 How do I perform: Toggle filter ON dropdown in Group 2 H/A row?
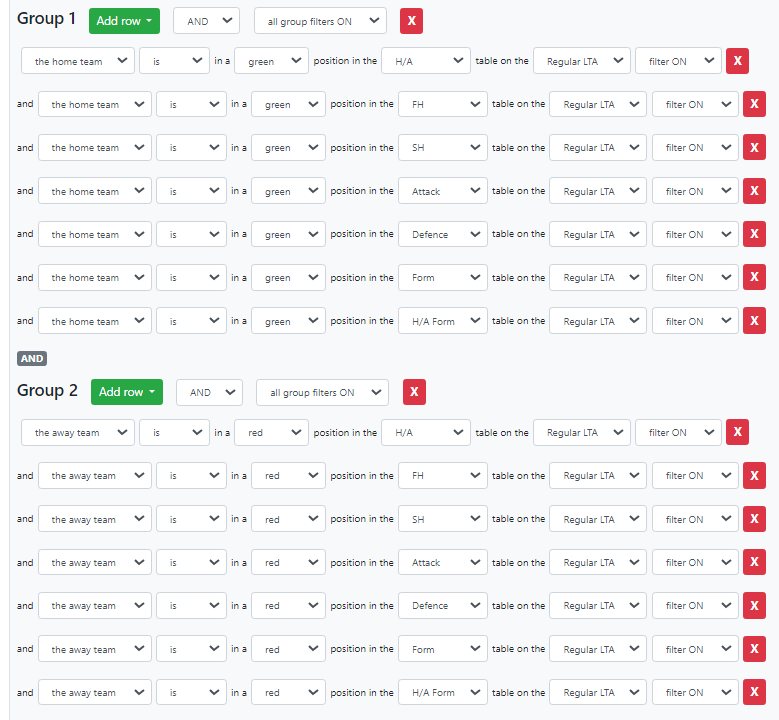[x=678, y=432]
